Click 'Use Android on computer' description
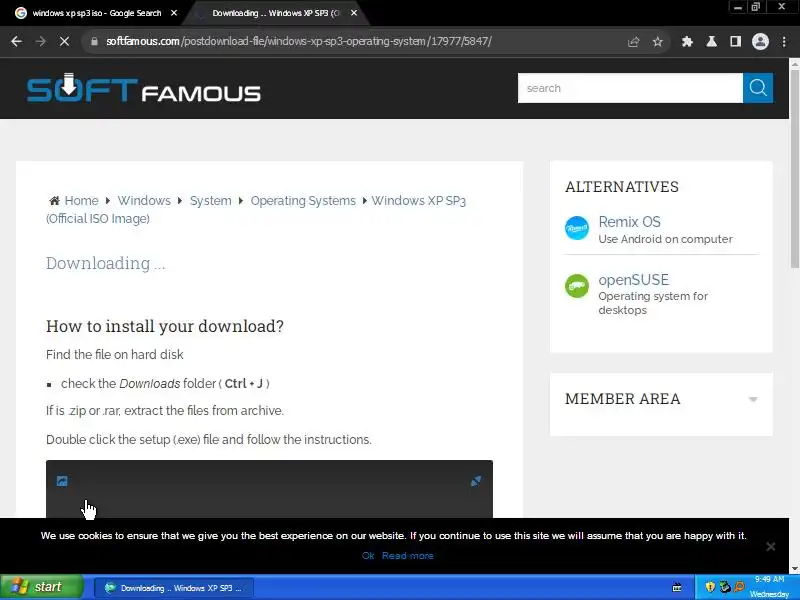800x600 pixels. pyautogui.click(x=665, y=239)
